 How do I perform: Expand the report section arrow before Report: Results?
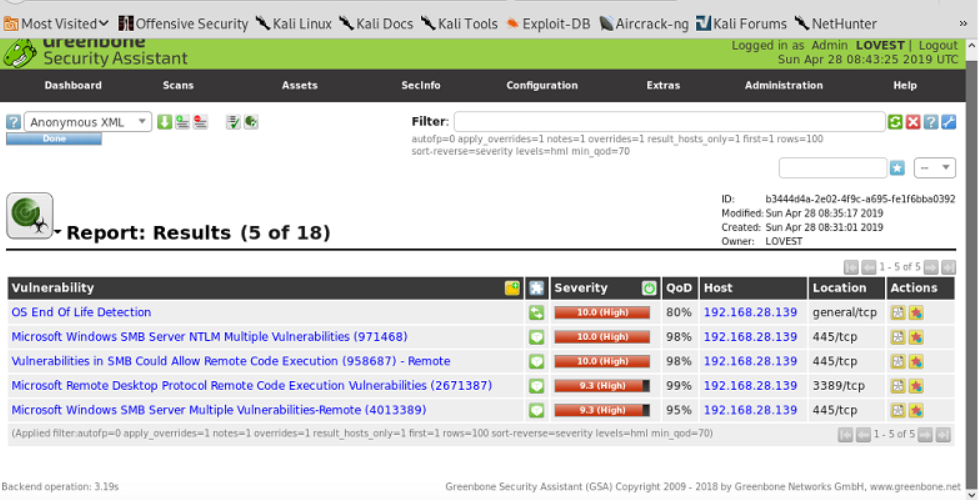click(x=57, y=232)
